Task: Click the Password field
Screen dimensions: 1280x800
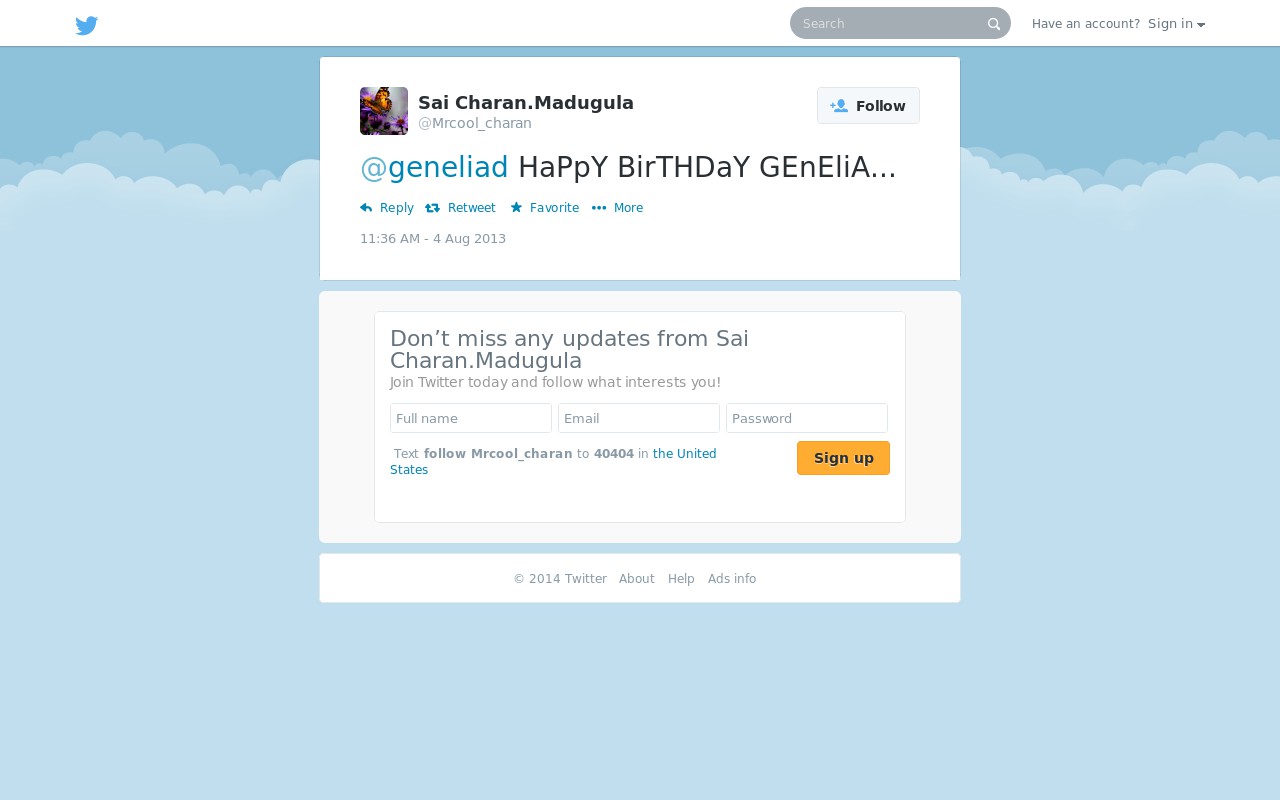Action: (x=807, y=418)
